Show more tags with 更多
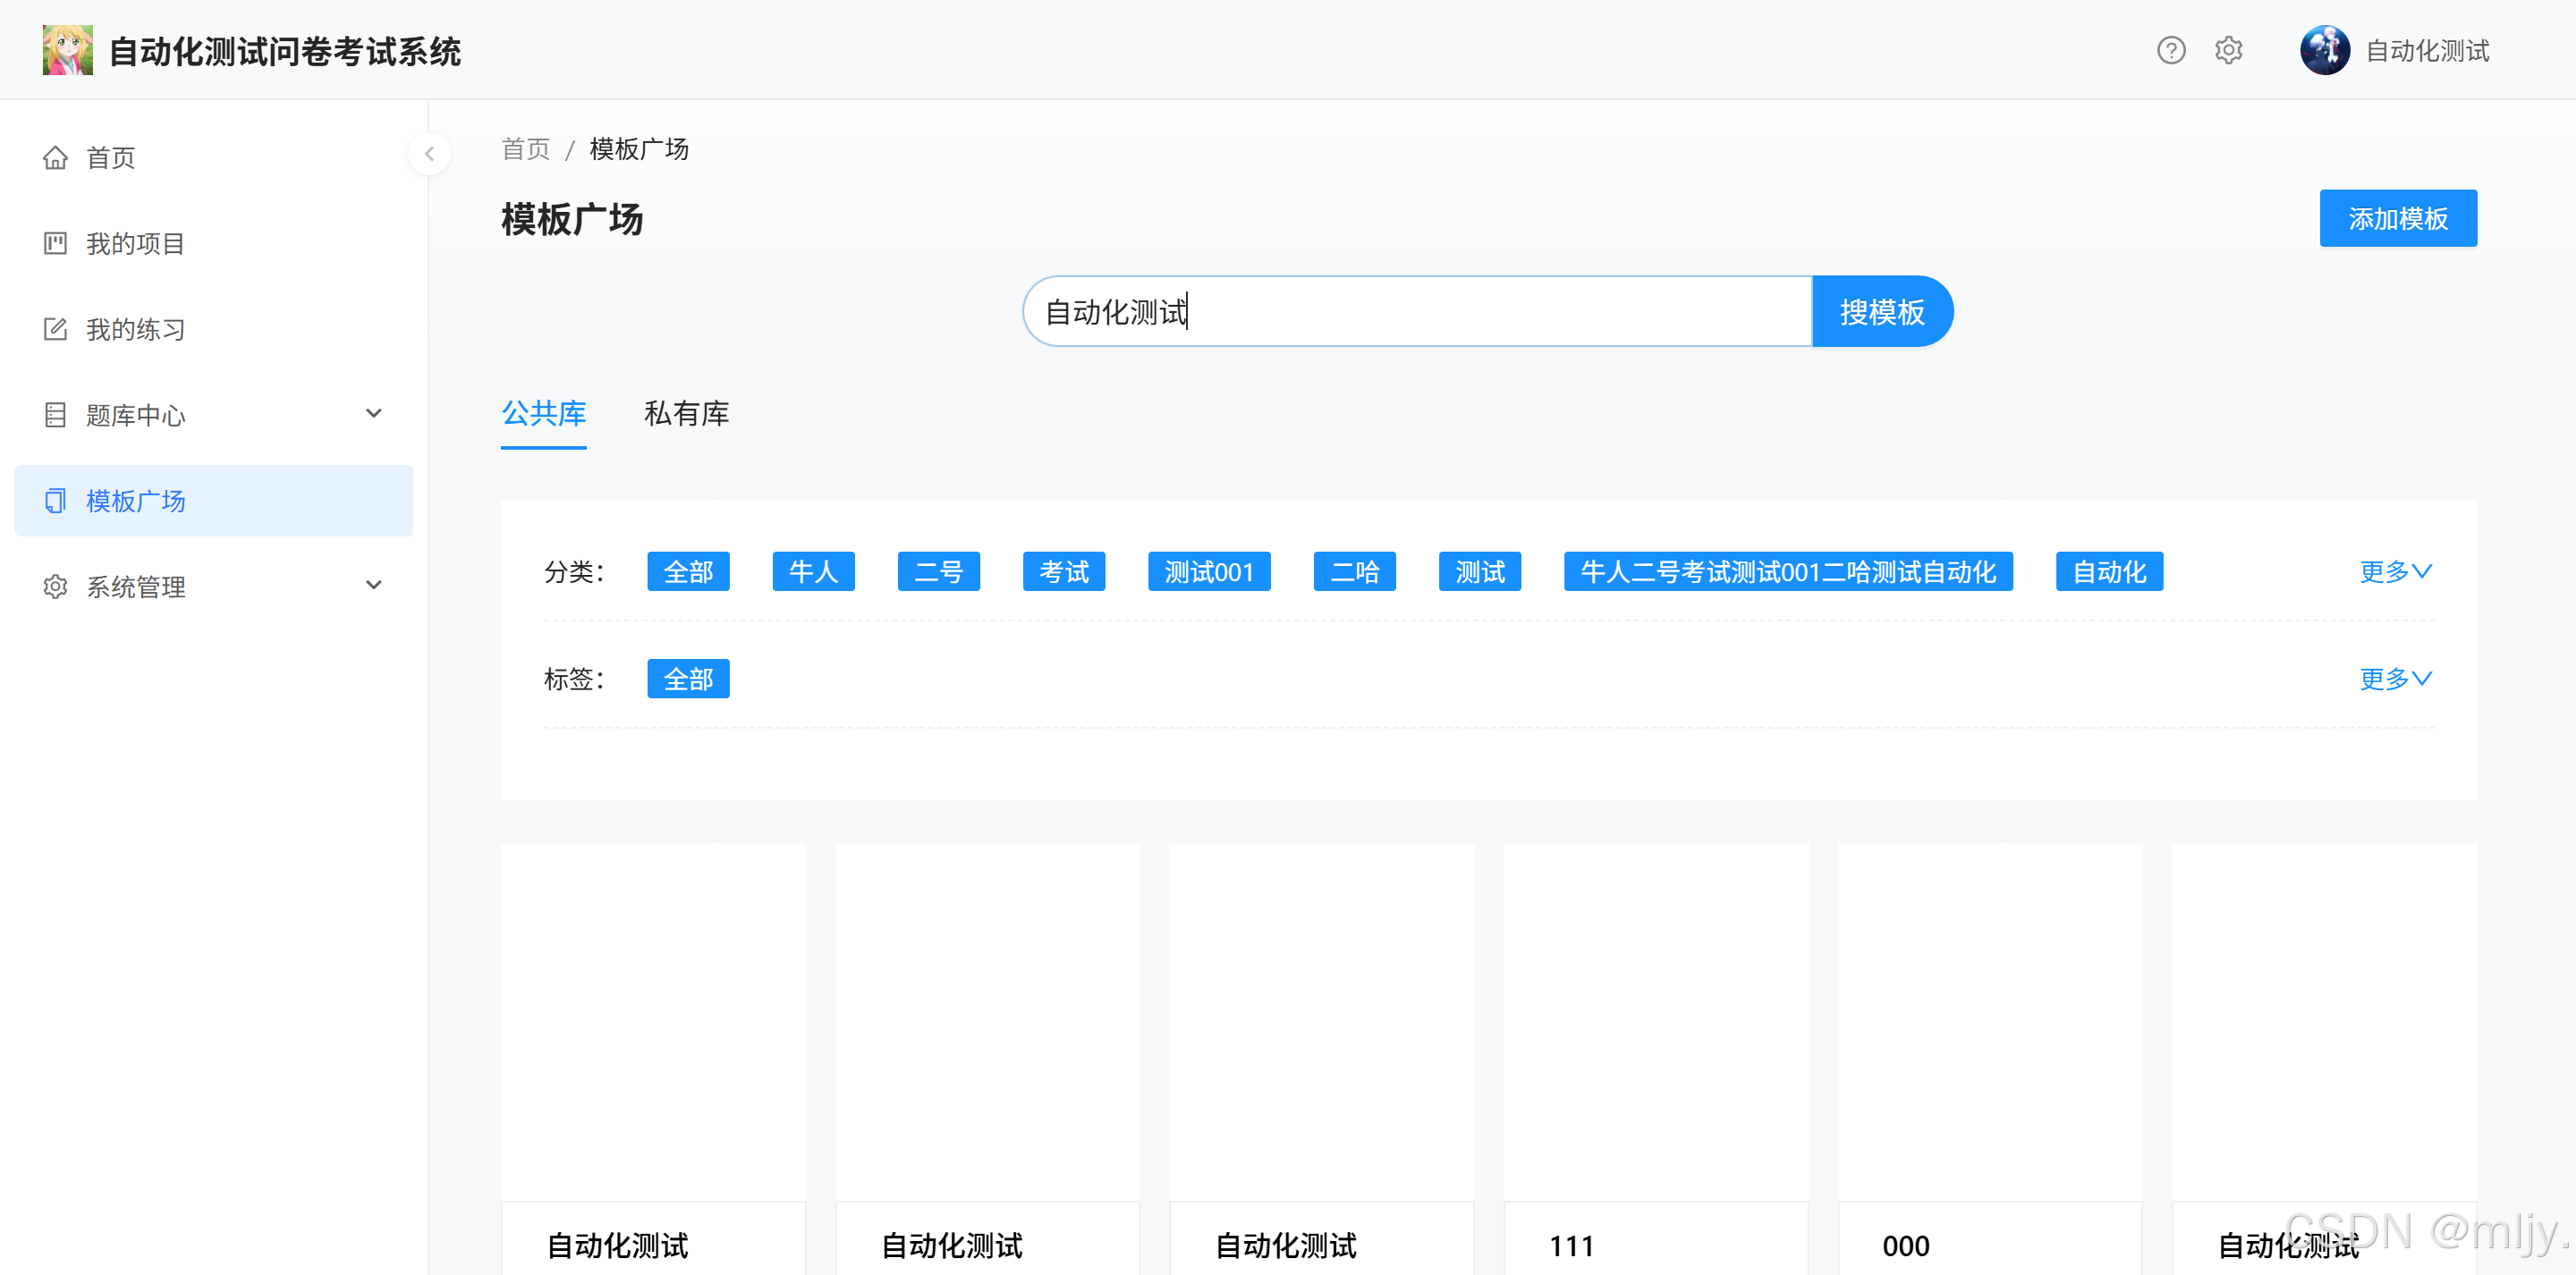Viewport: 2576px width, 1275px height. coord(2395,679)
